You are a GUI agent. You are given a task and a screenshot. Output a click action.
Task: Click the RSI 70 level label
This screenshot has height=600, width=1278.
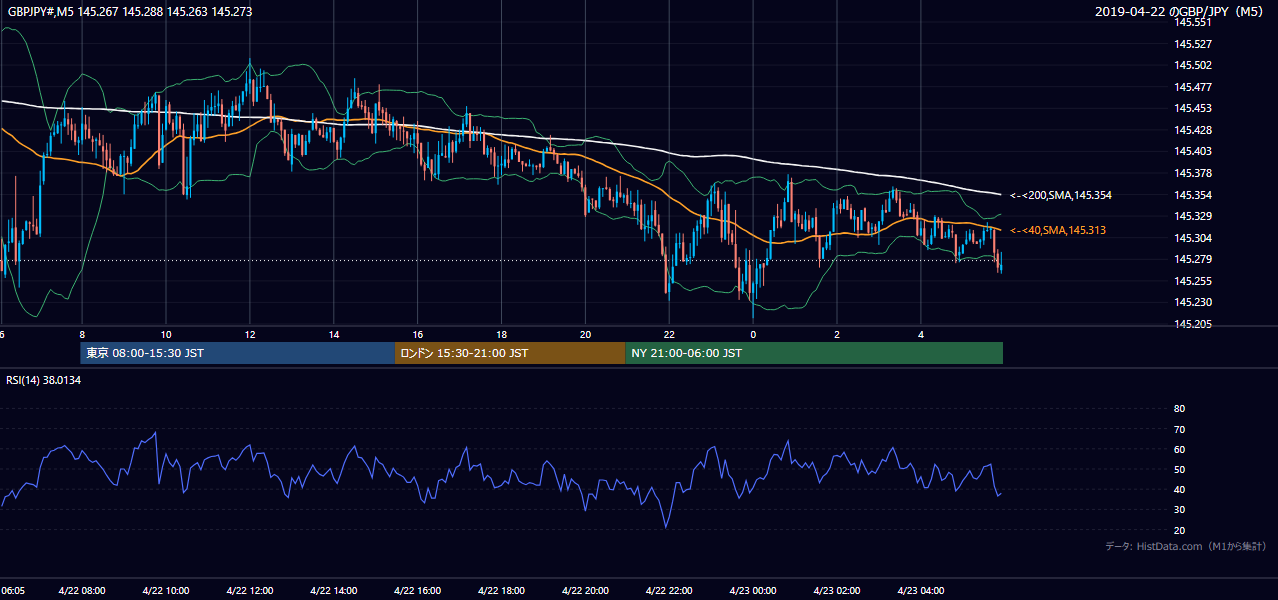[1180, 429]
